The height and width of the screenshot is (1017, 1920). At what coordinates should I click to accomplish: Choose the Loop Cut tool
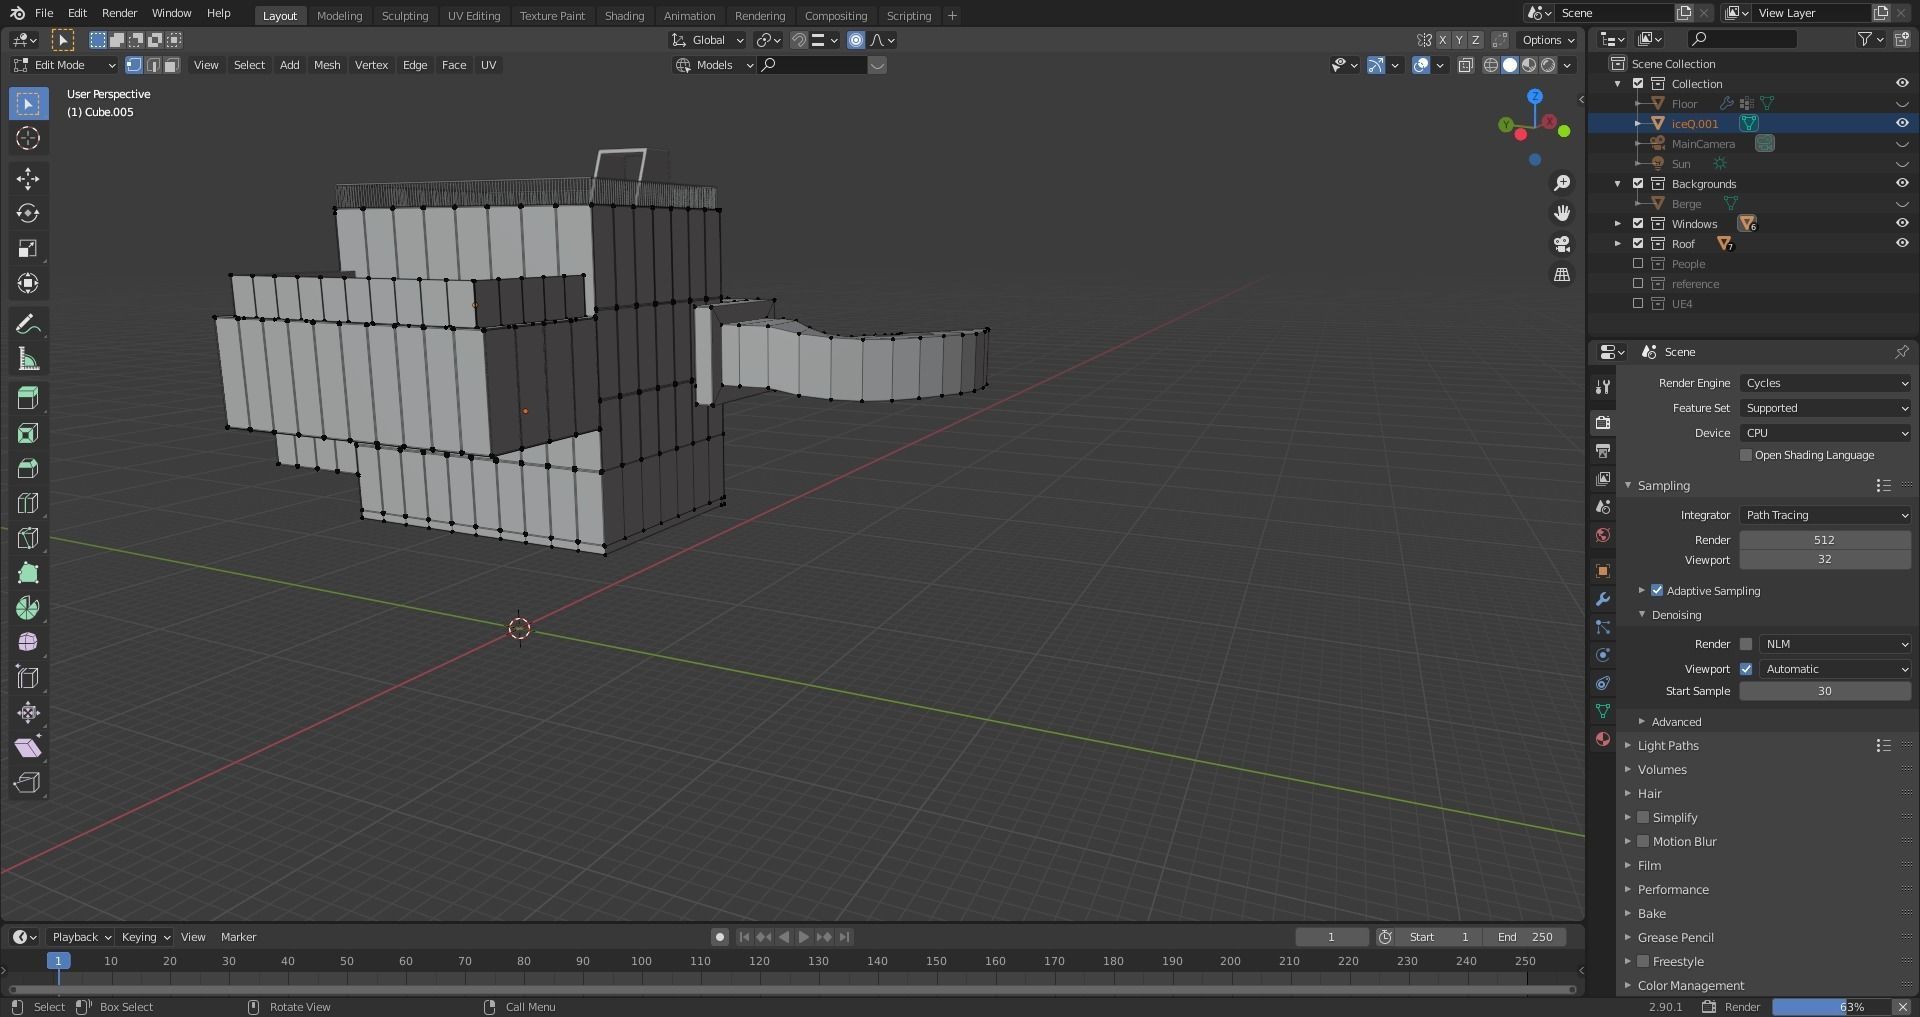(x=28, y=504)
